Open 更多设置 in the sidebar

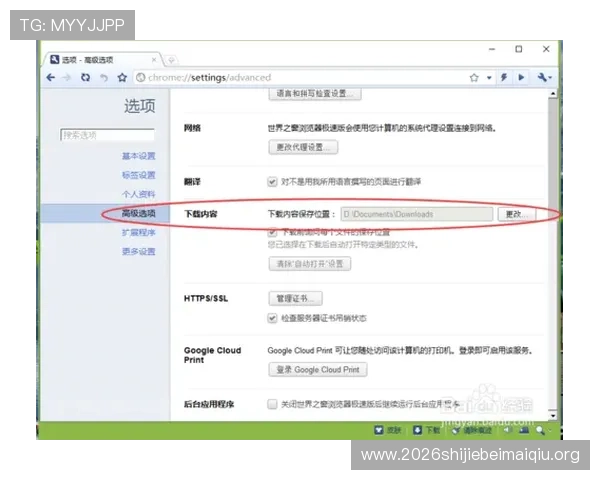[x=139, y=251]
